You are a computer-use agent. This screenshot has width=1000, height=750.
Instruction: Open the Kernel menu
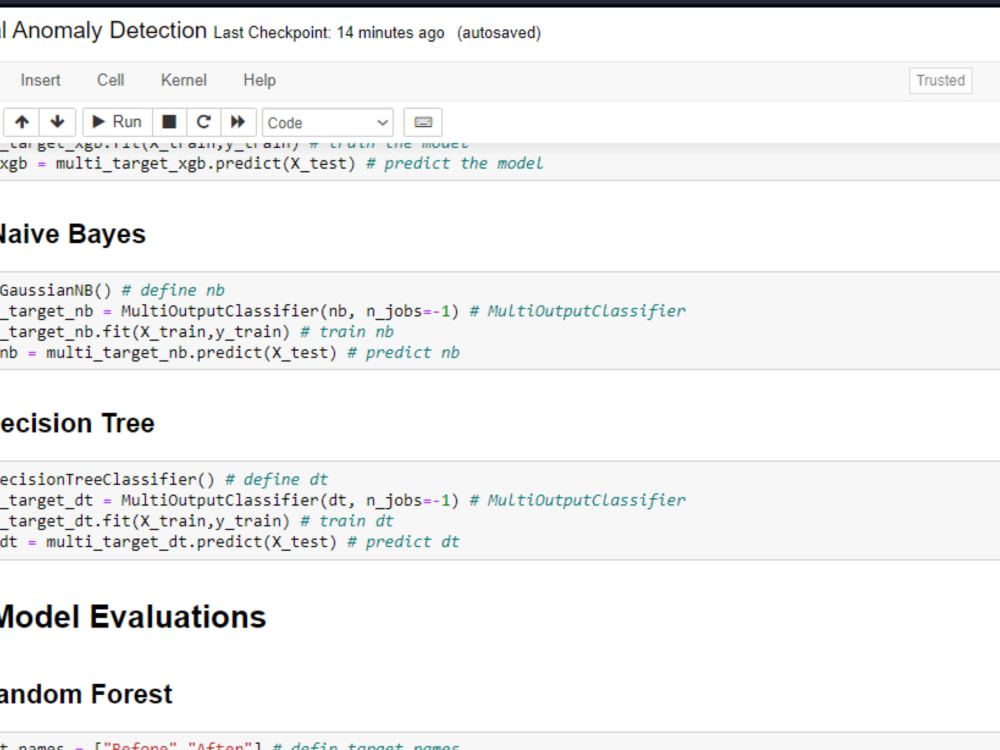[x=183, y=80]
